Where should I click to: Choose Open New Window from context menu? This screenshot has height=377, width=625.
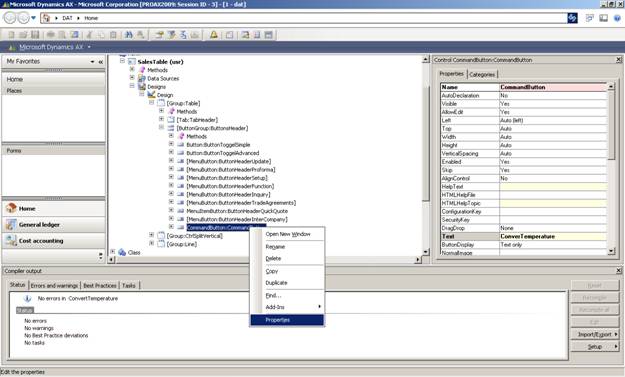tap(287, 234)
